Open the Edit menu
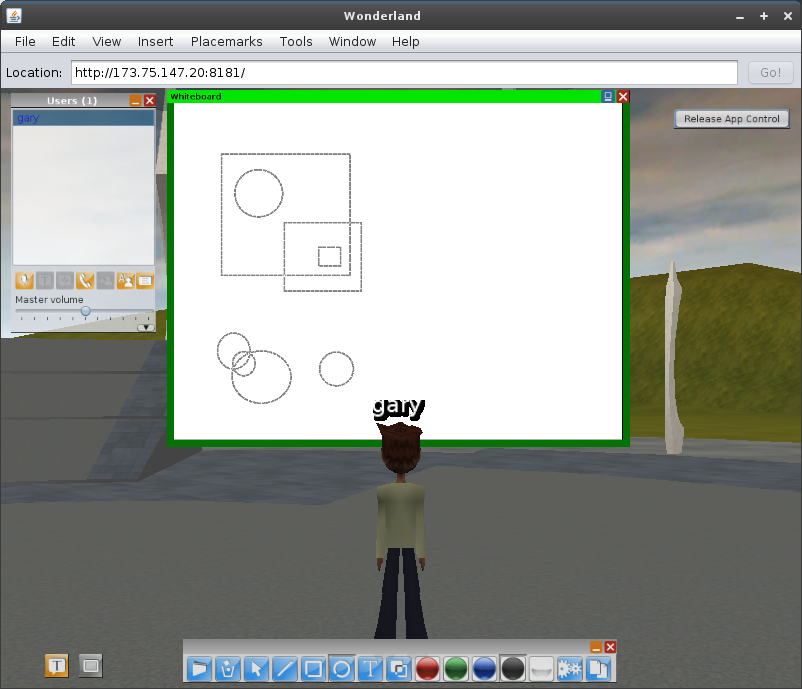 tap(63, 41)
